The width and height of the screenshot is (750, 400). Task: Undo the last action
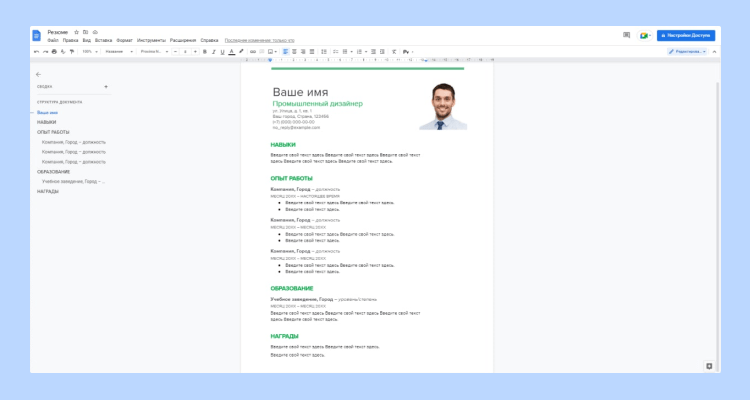pyautogui.click(x=36, y=52)
